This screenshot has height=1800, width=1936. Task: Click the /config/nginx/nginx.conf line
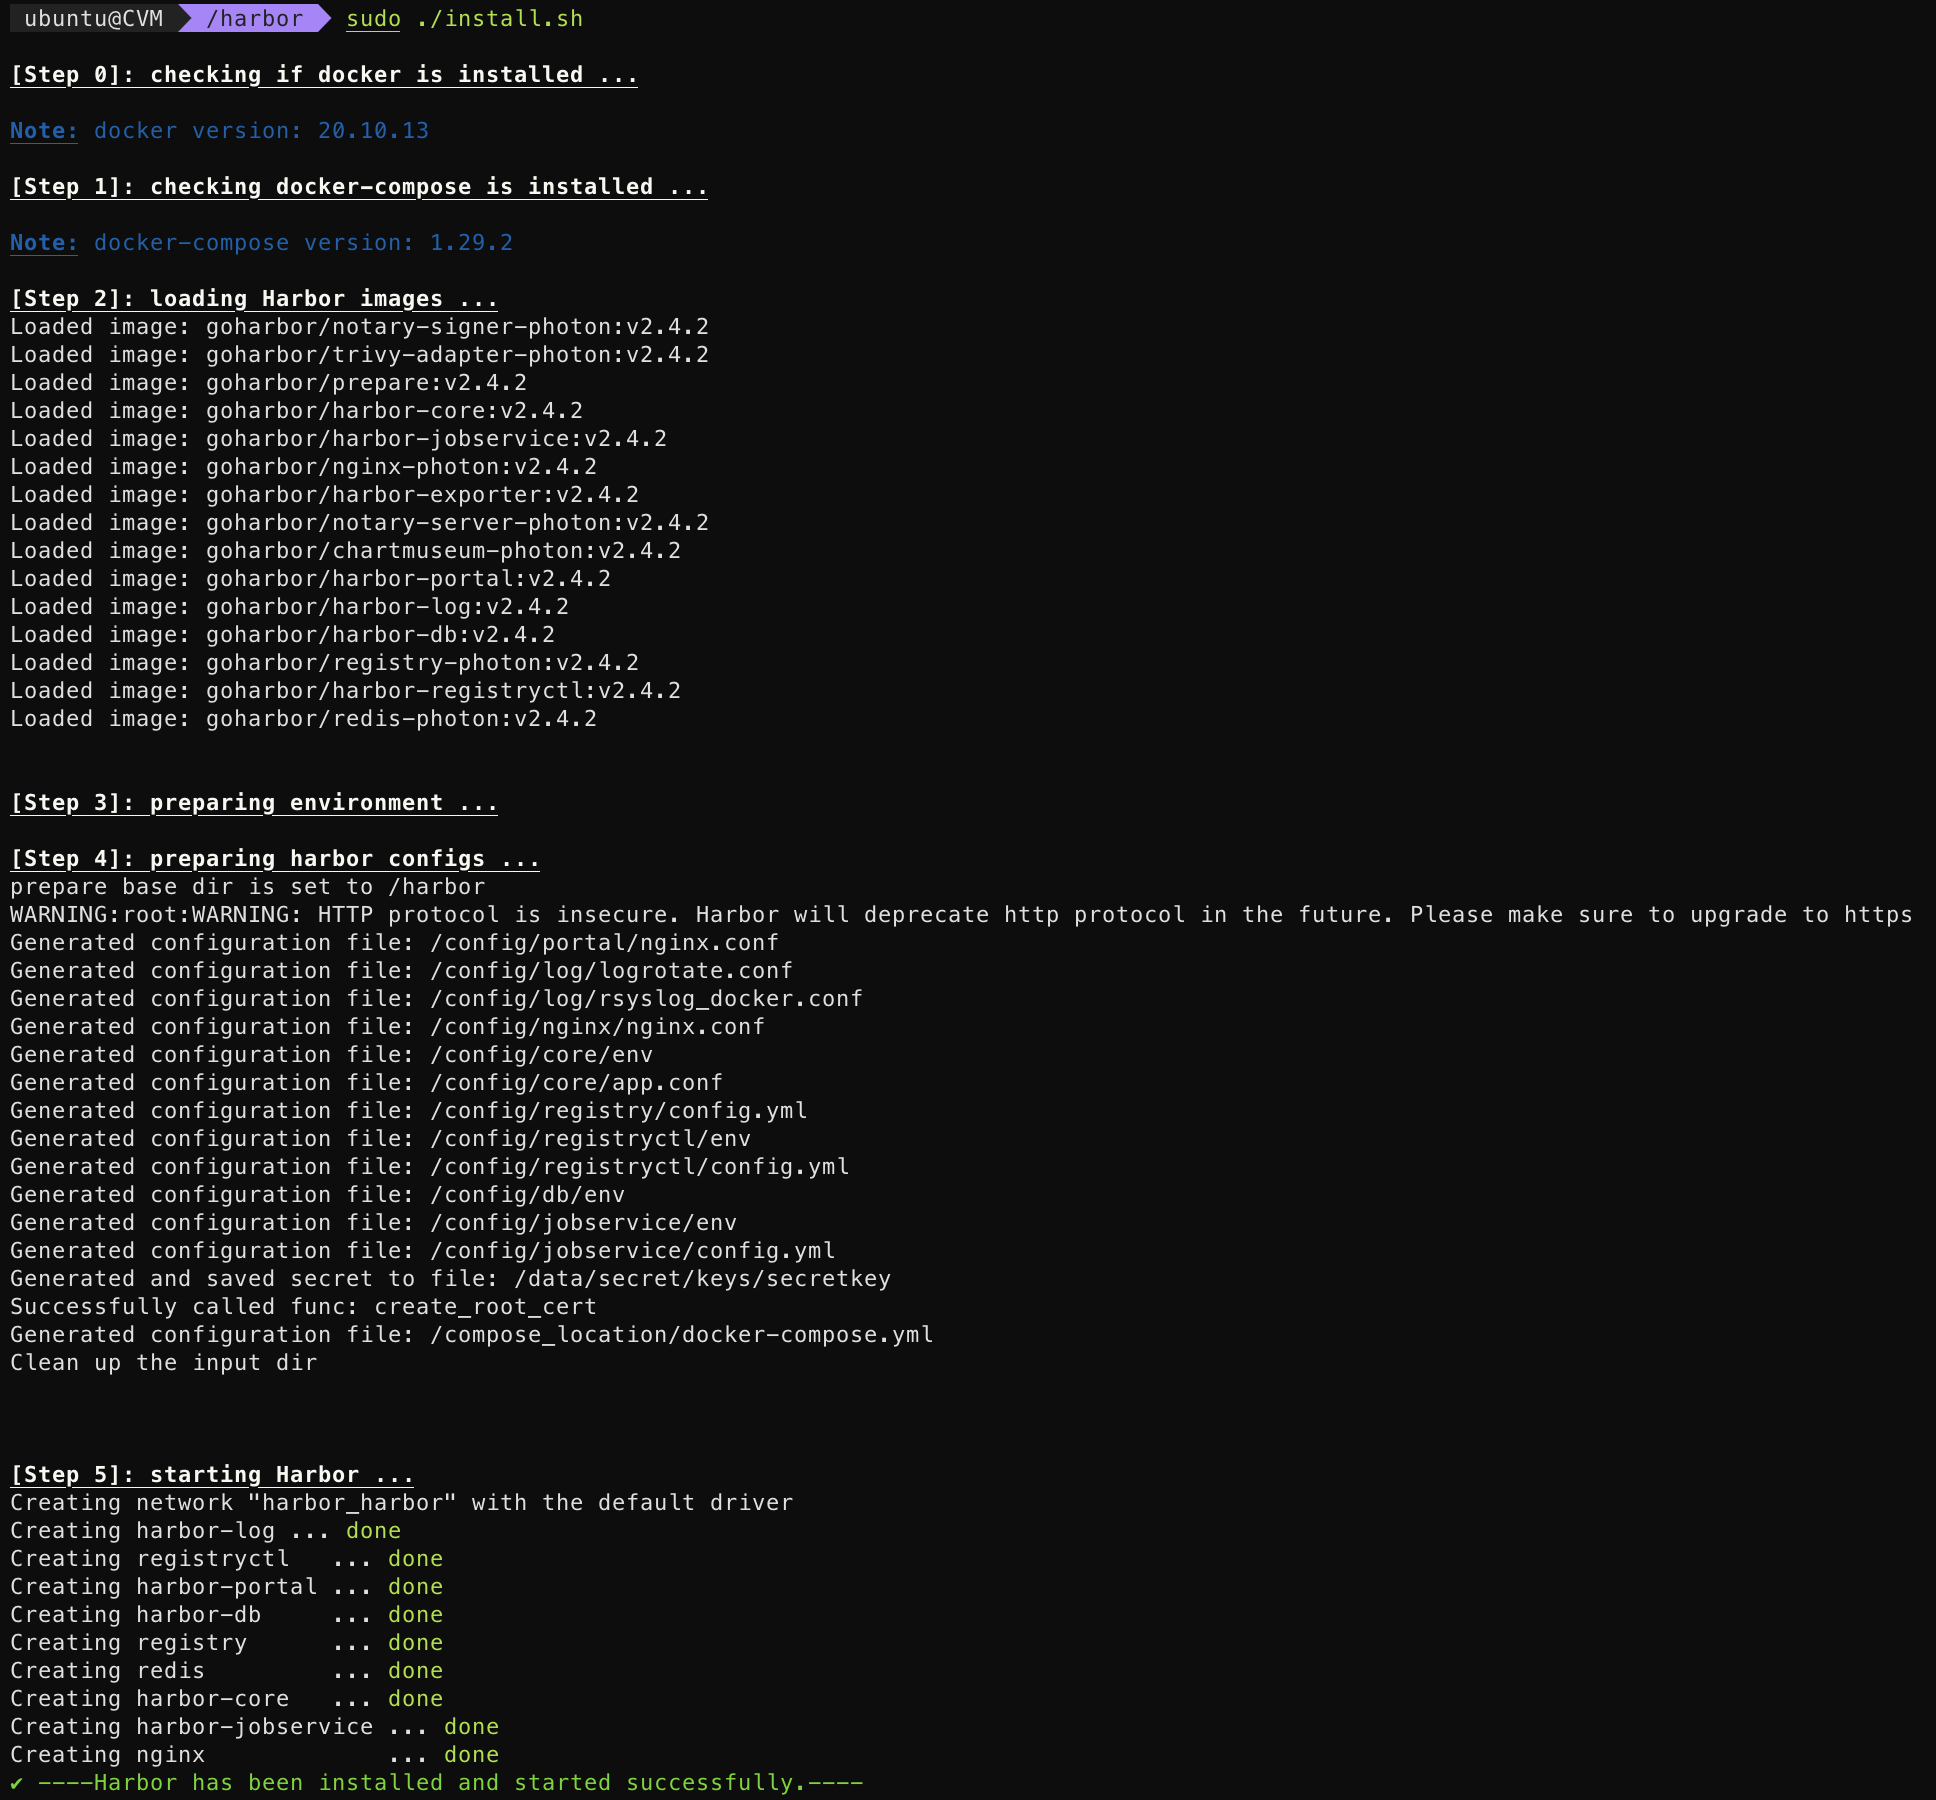click(x=388, y=1027)
